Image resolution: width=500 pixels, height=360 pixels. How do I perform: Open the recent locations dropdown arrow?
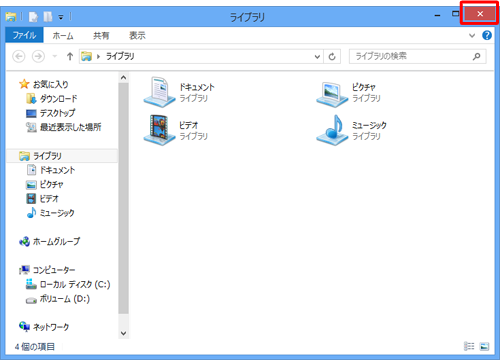coord(55,56)
